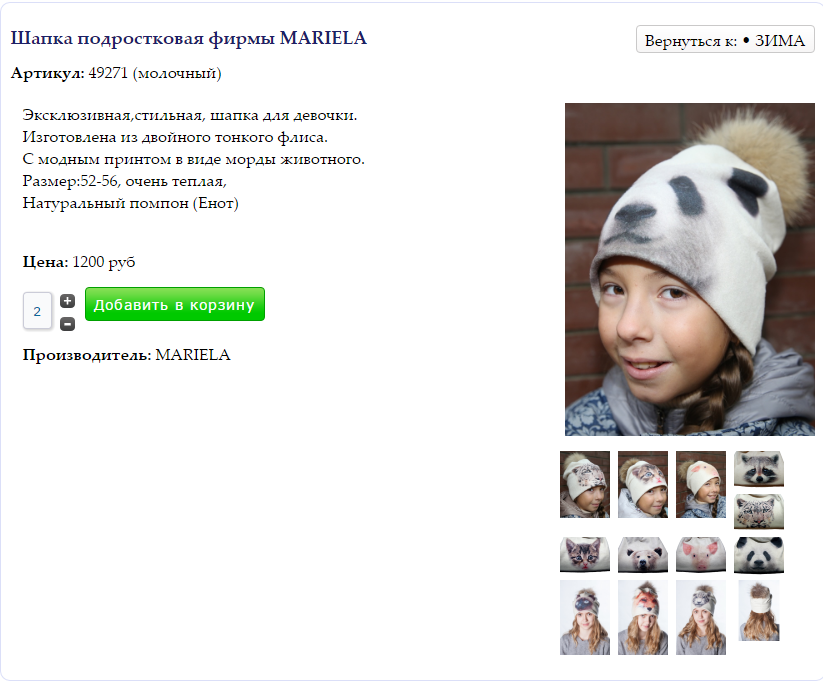Click the product title Шапка подростковая фирмы MARIELA

point(188,38)
